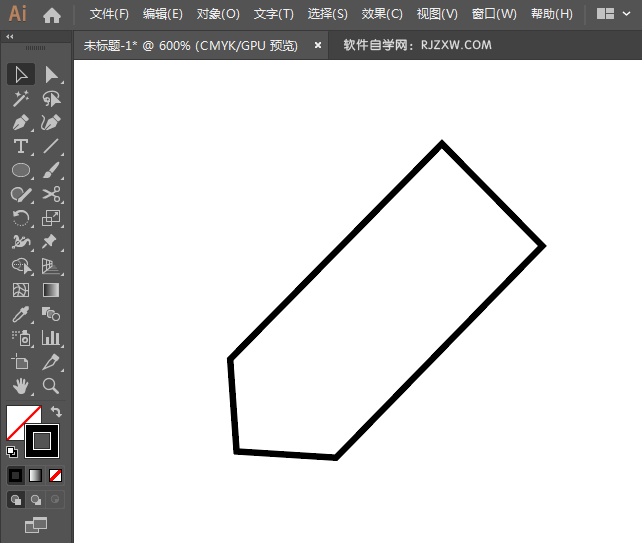Select the Rotate tool

coord(21,218)
